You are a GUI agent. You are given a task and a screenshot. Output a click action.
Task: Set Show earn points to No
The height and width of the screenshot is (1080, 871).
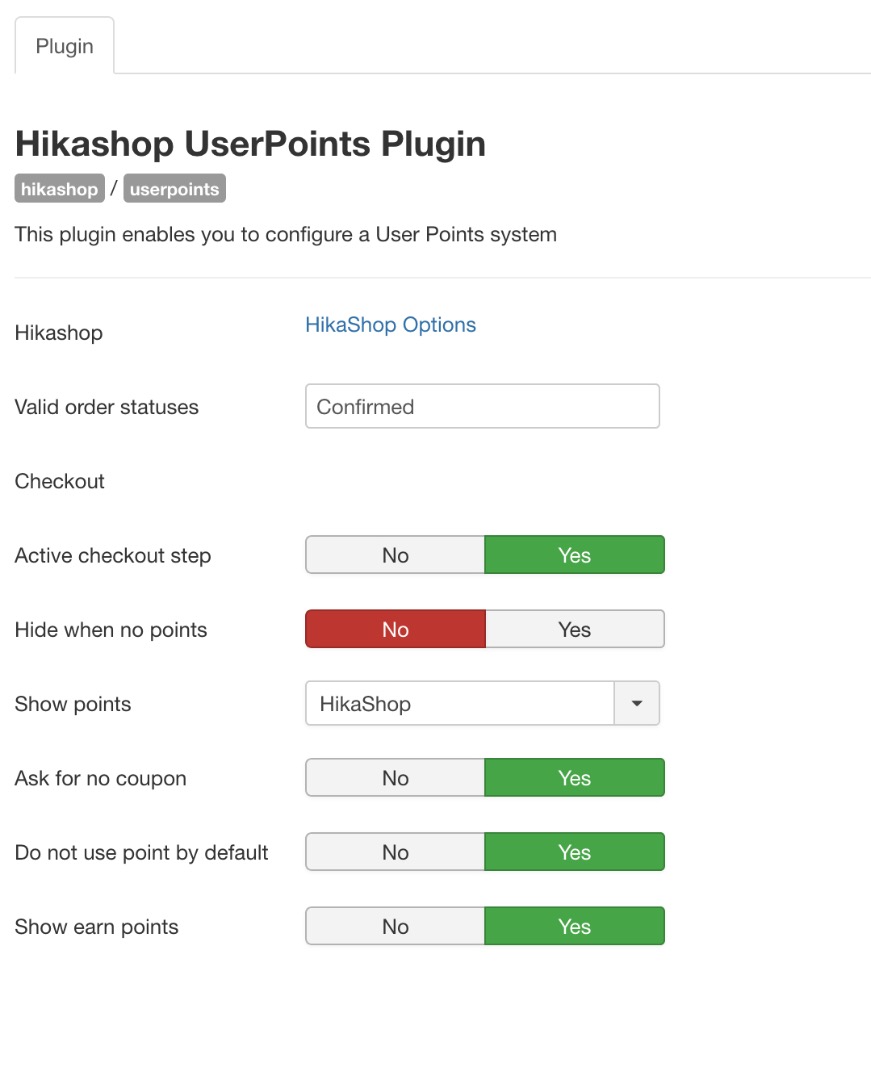pos(395,927)
